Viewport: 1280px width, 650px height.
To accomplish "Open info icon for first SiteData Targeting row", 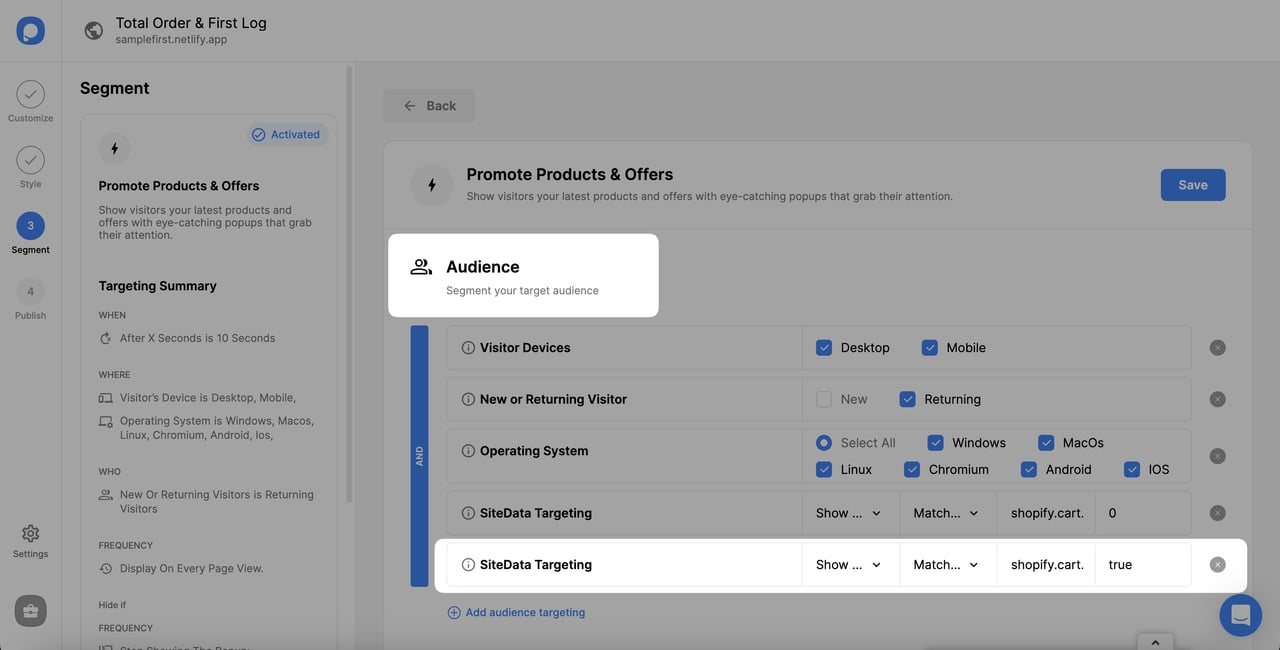I will pos(468,513).
